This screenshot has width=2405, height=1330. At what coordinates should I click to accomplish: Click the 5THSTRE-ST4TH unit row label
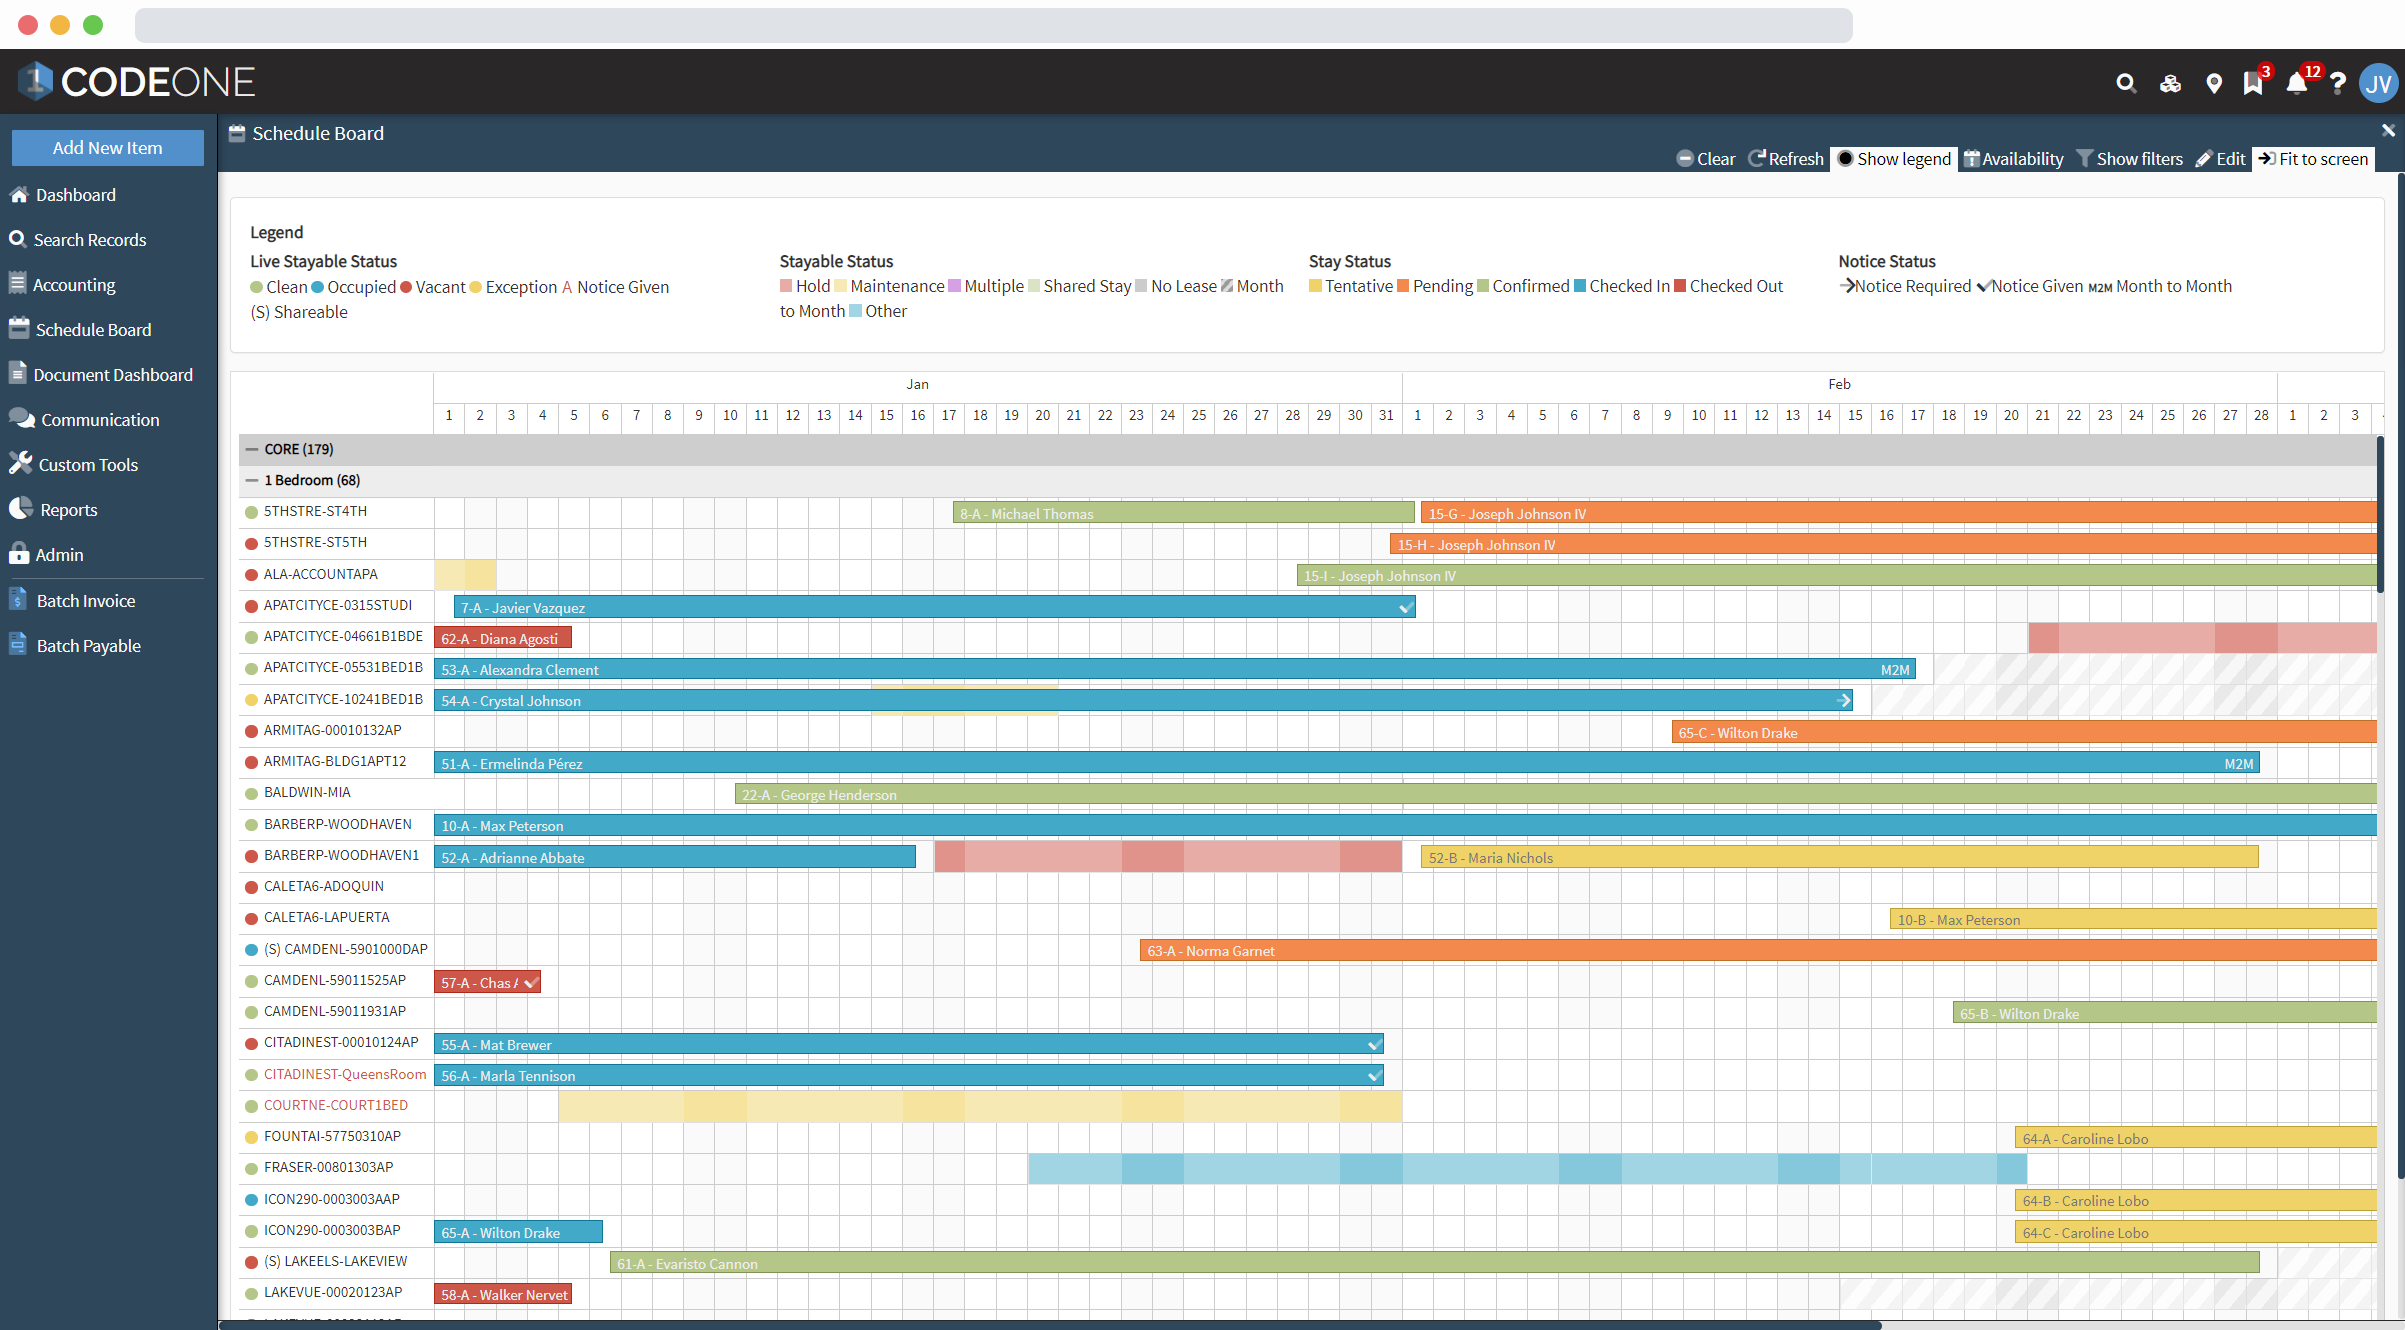tap(315, 512)
